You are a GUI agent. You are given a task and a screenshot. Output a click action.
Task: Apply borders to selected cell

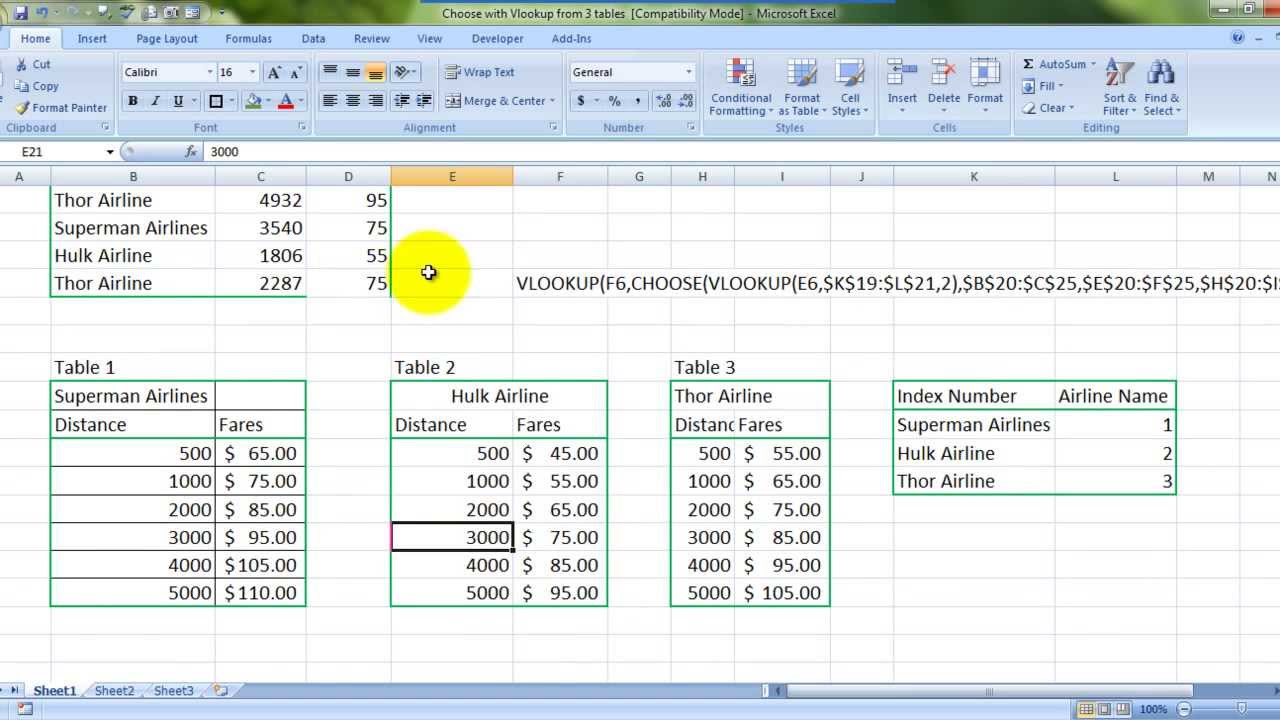[215, 101]
